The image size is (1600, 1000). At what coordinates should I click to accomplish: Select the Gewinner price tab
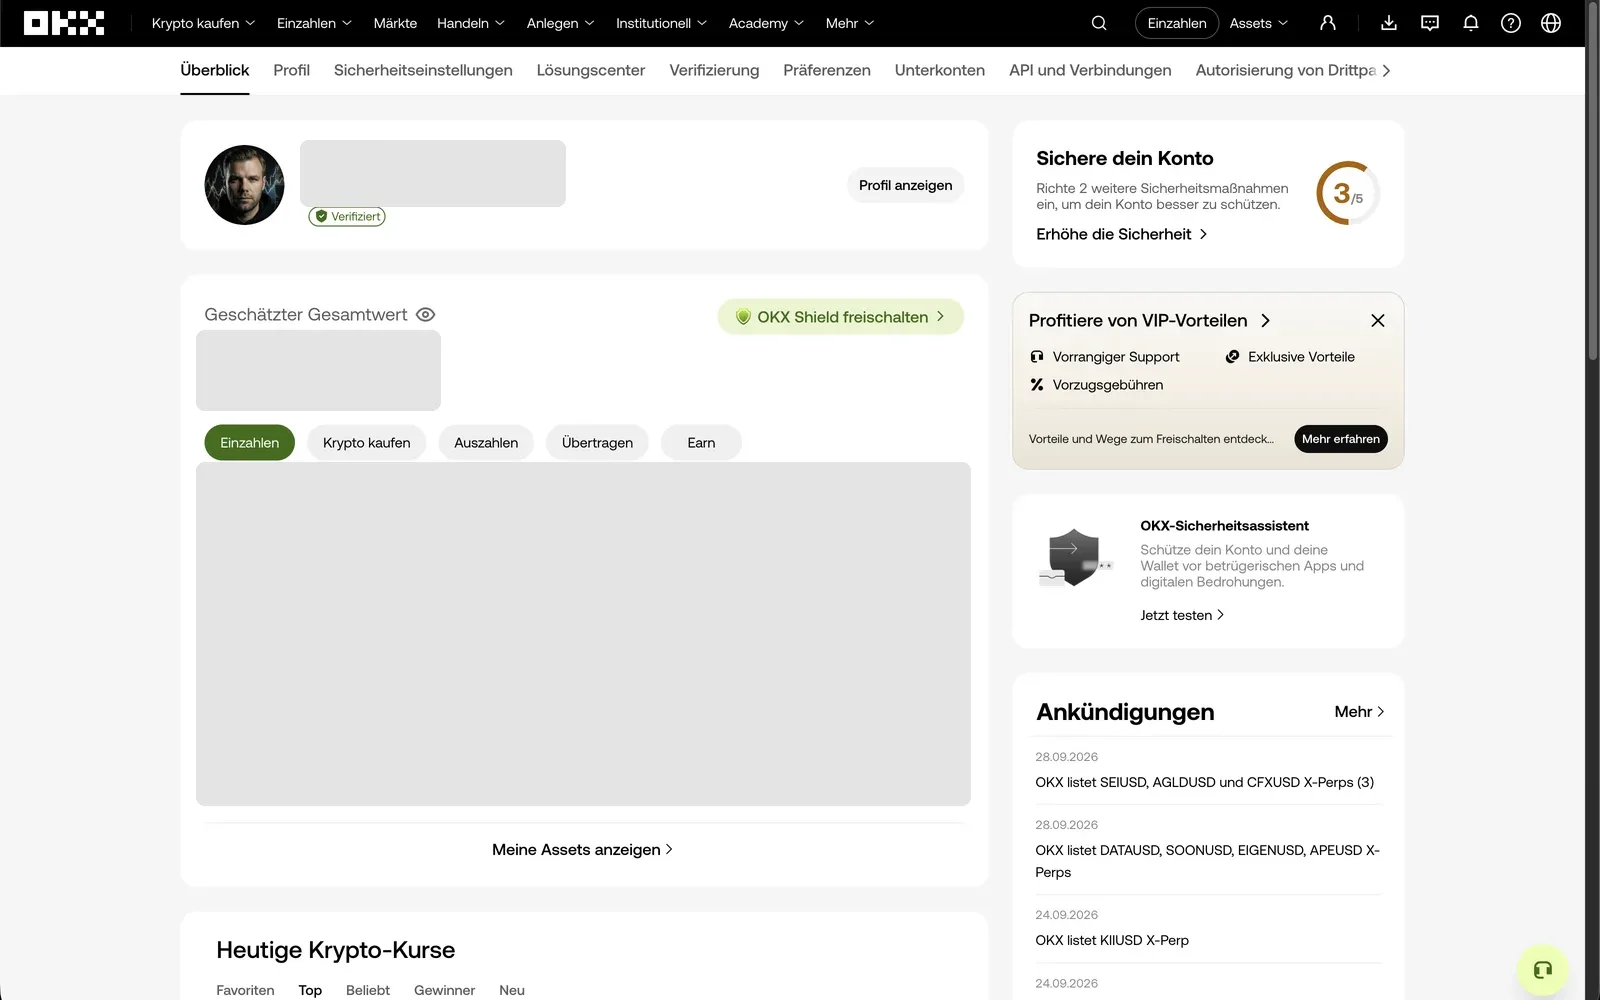point(444,990)
